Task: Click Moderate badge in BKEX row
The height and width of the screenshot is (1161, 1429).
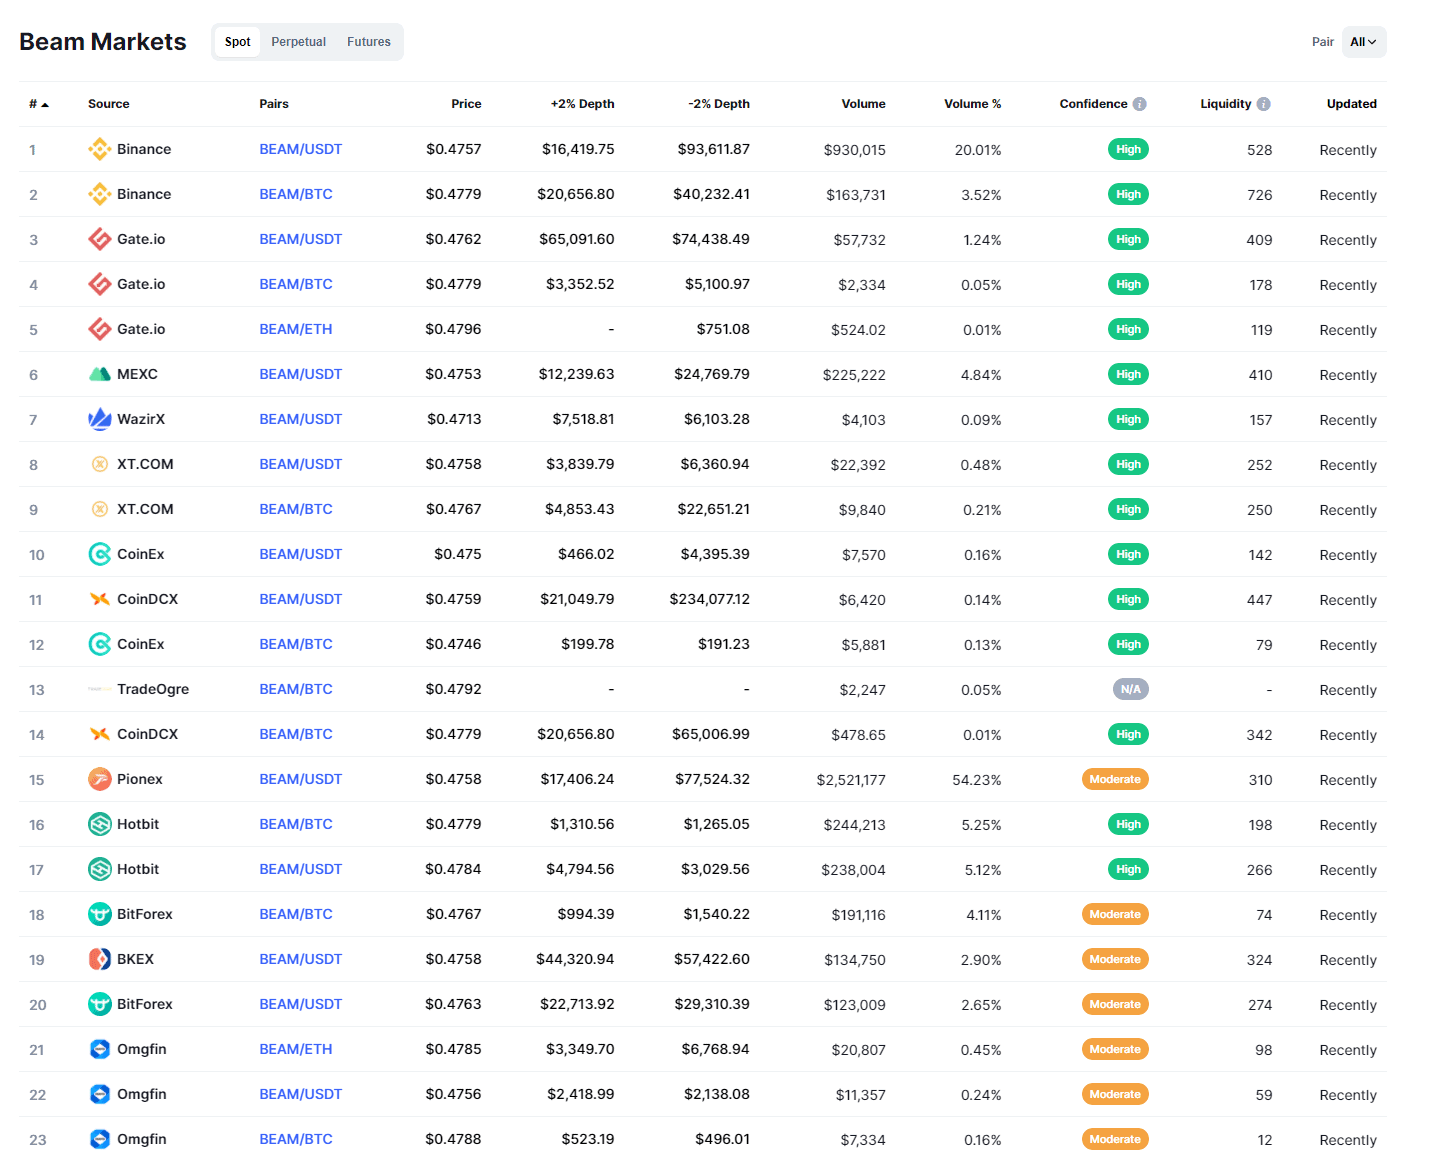Action: [1115, 959]
